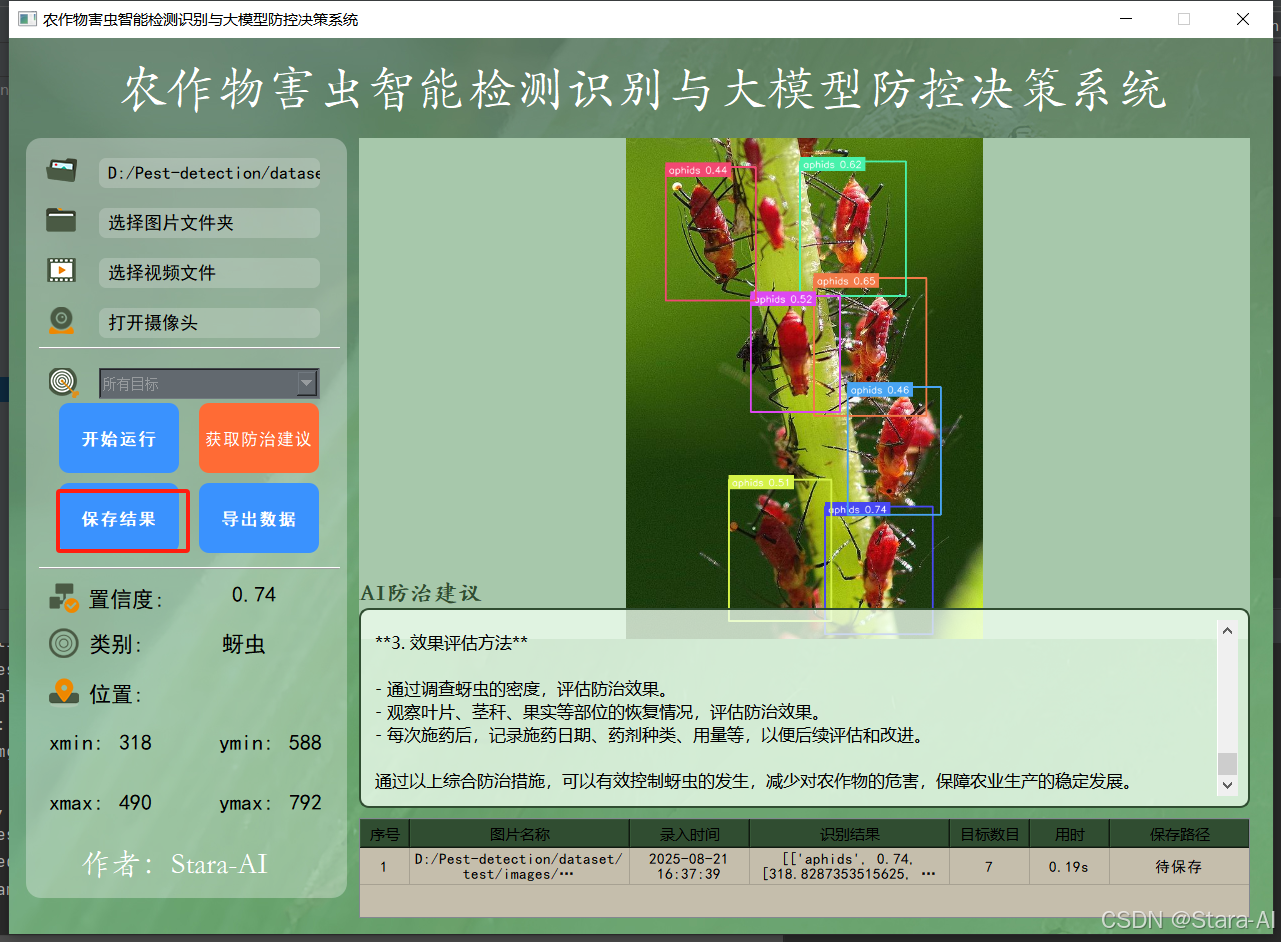Select the timestamp cell 2025-08-21 16:37:39
This screenshot has height=942, width=1281.
pos(690,866)
